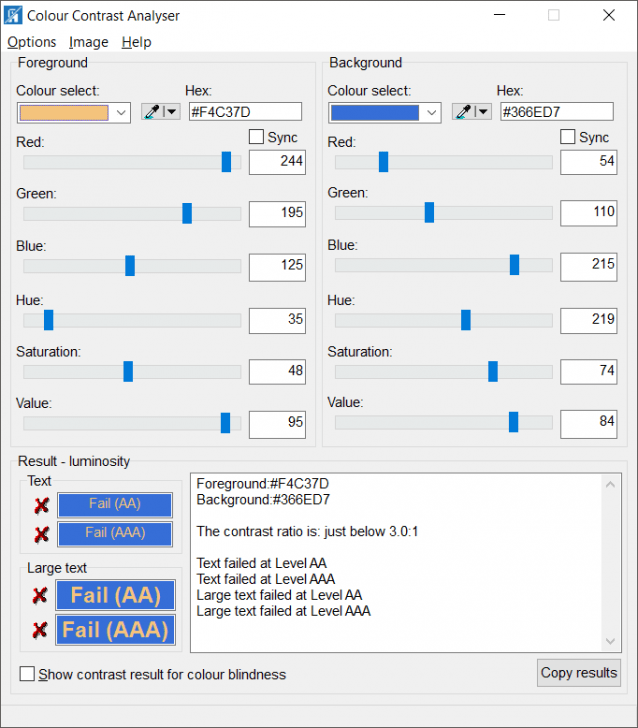Click the background Saturation slider handle
This screenshot has width=638, height=728.
click(493, 371)
